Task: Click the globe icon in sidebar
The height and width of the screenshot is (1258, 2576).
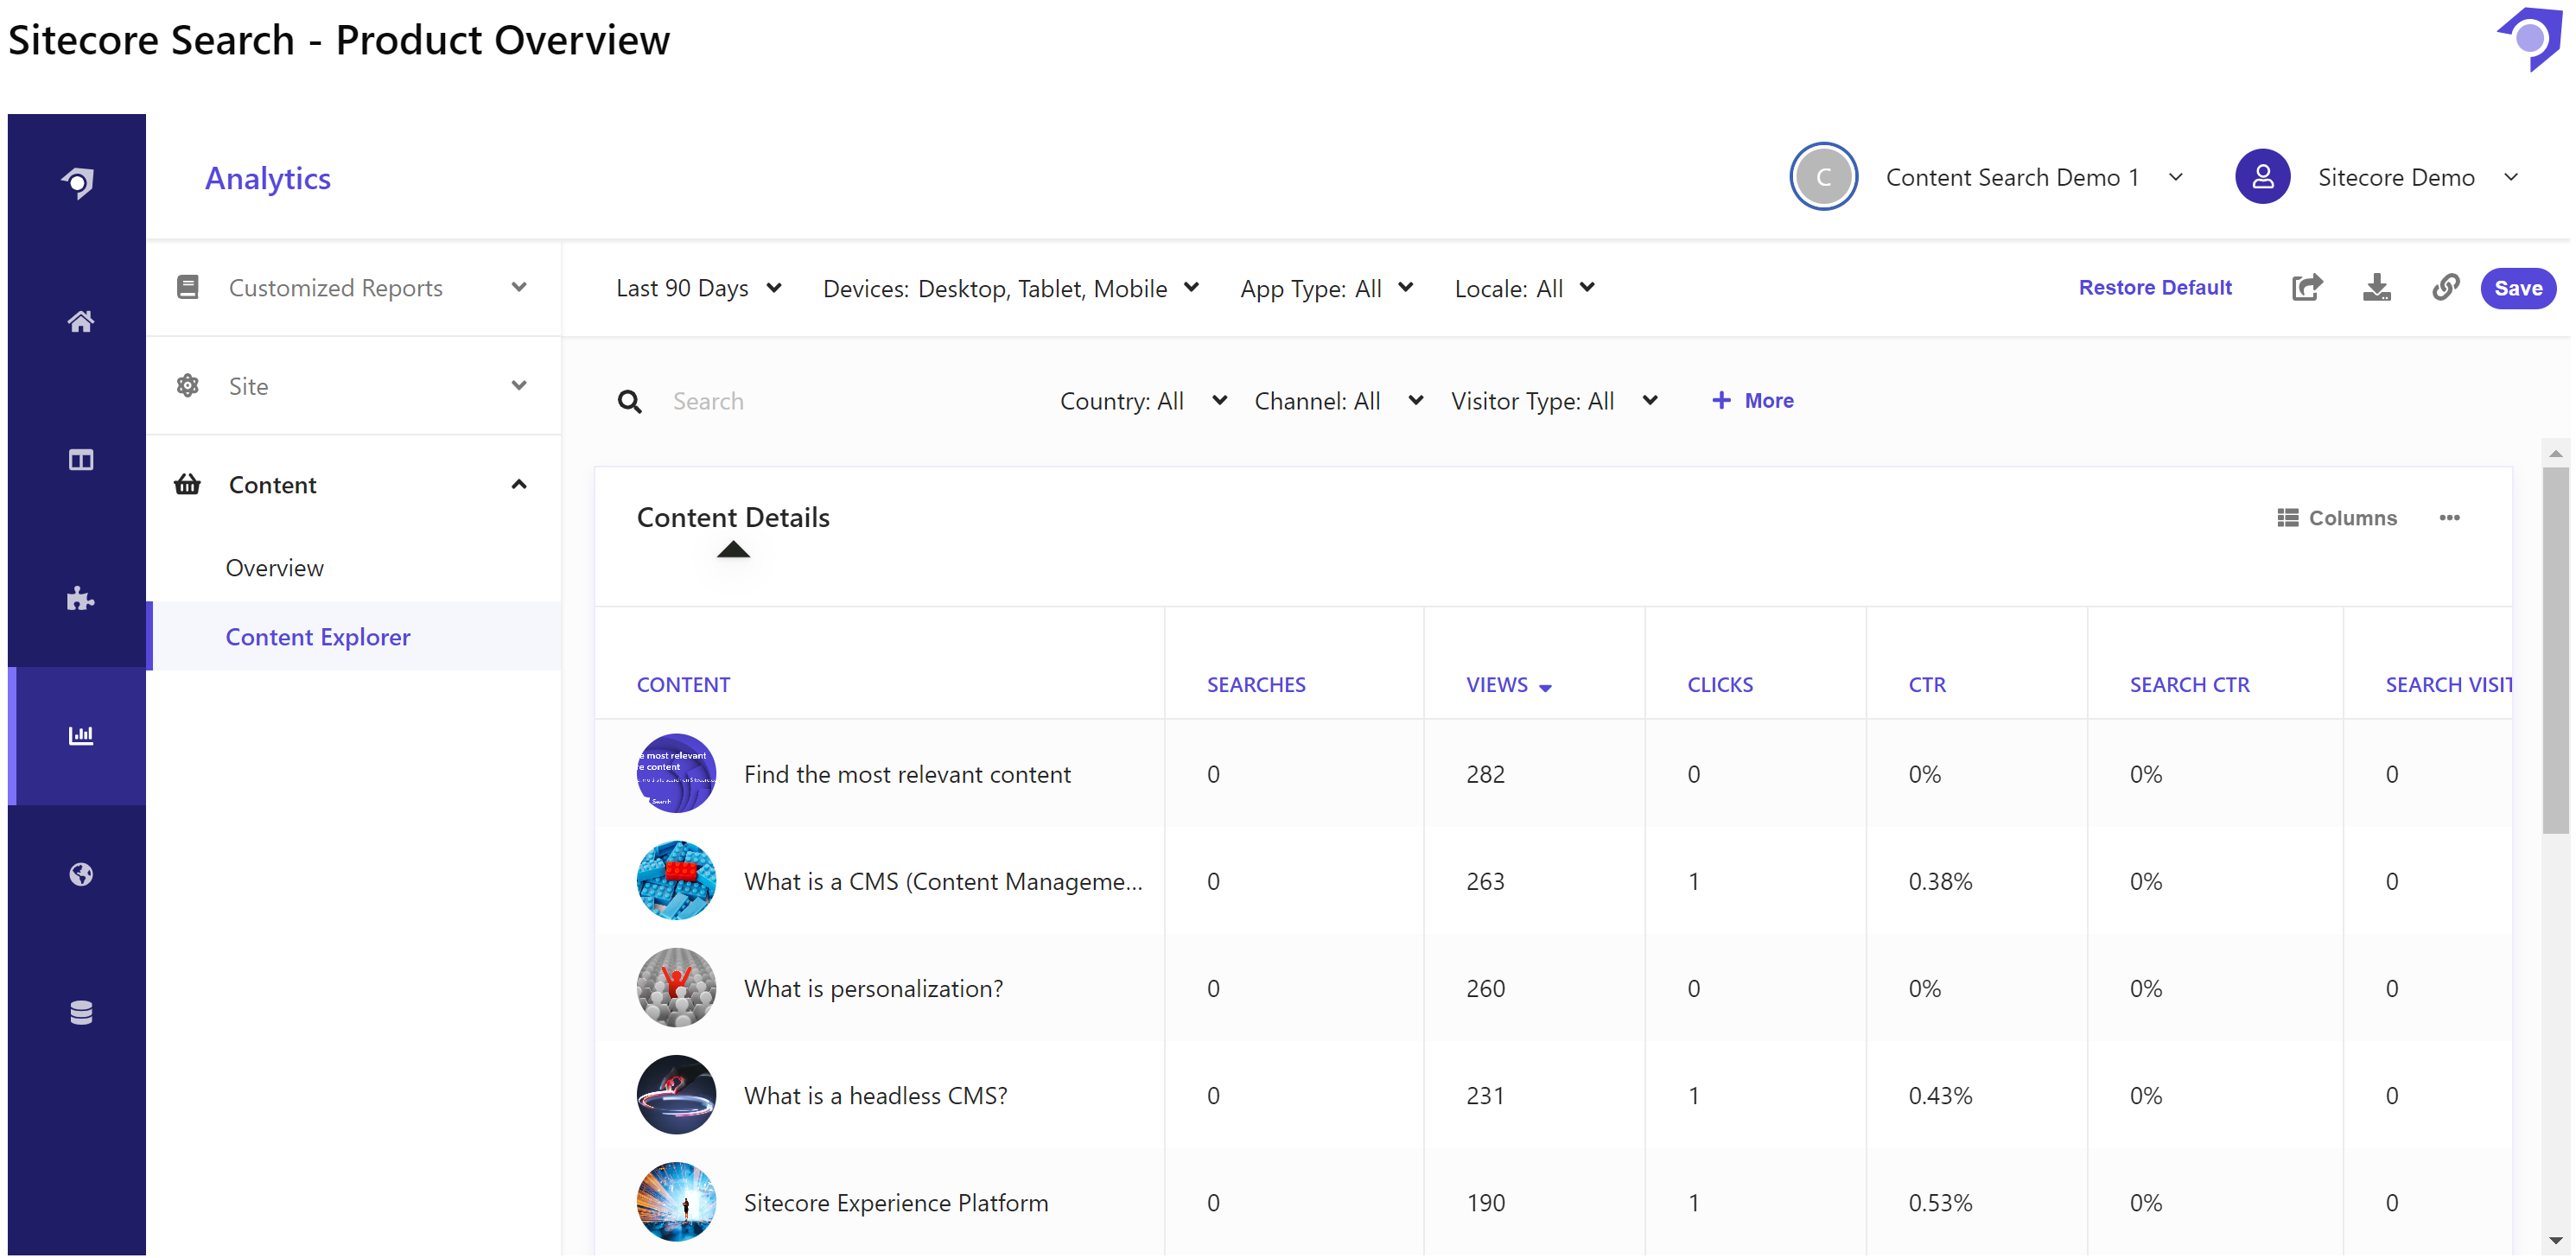Action: 81,875
